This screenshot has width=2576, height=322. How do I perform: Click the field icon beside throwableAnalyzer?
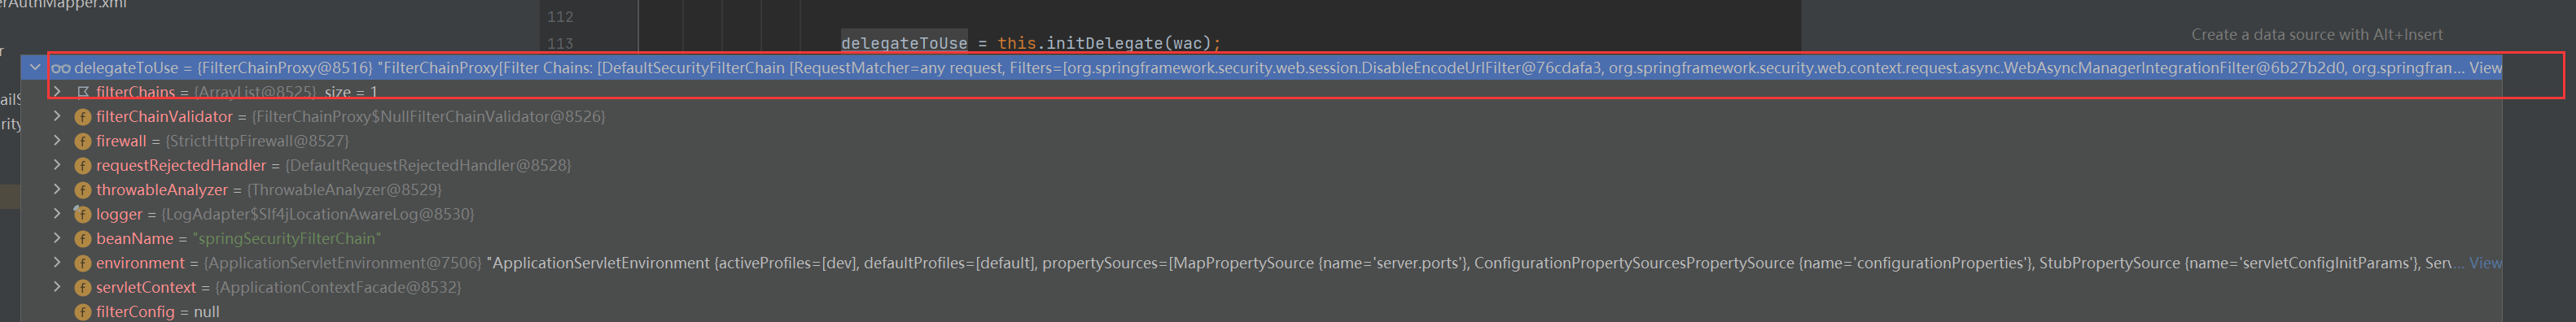click(x=83, y=190)
